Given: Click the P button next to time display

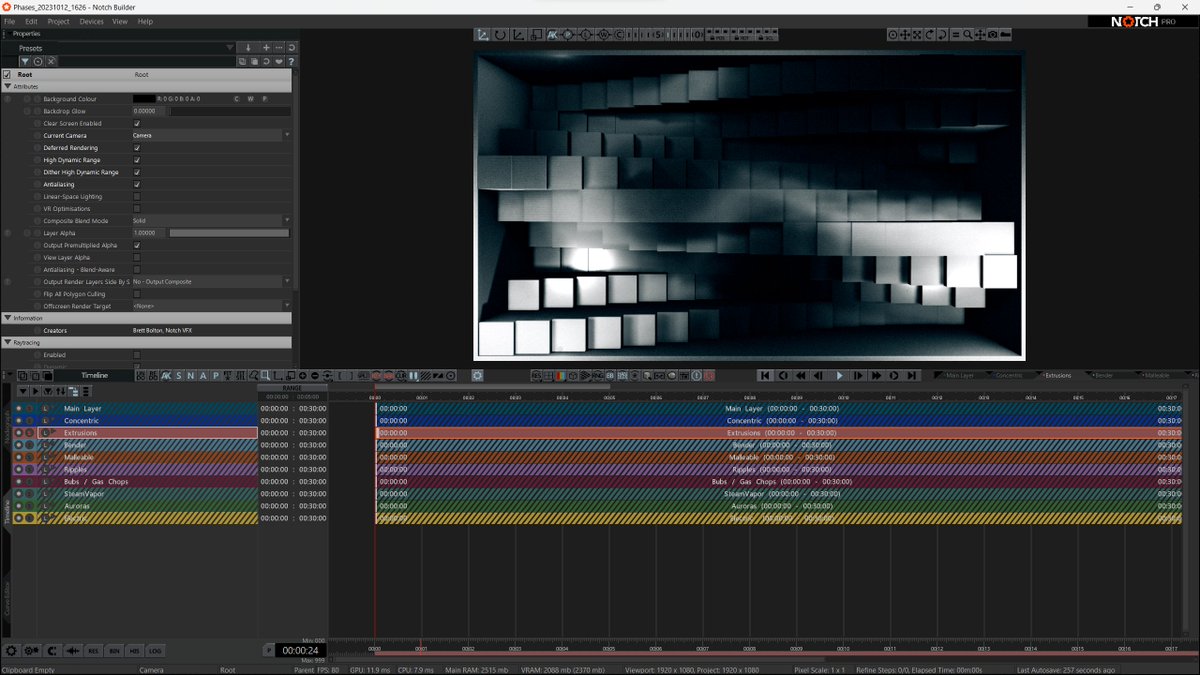Looking at the screenshot, I should point(267,648).
